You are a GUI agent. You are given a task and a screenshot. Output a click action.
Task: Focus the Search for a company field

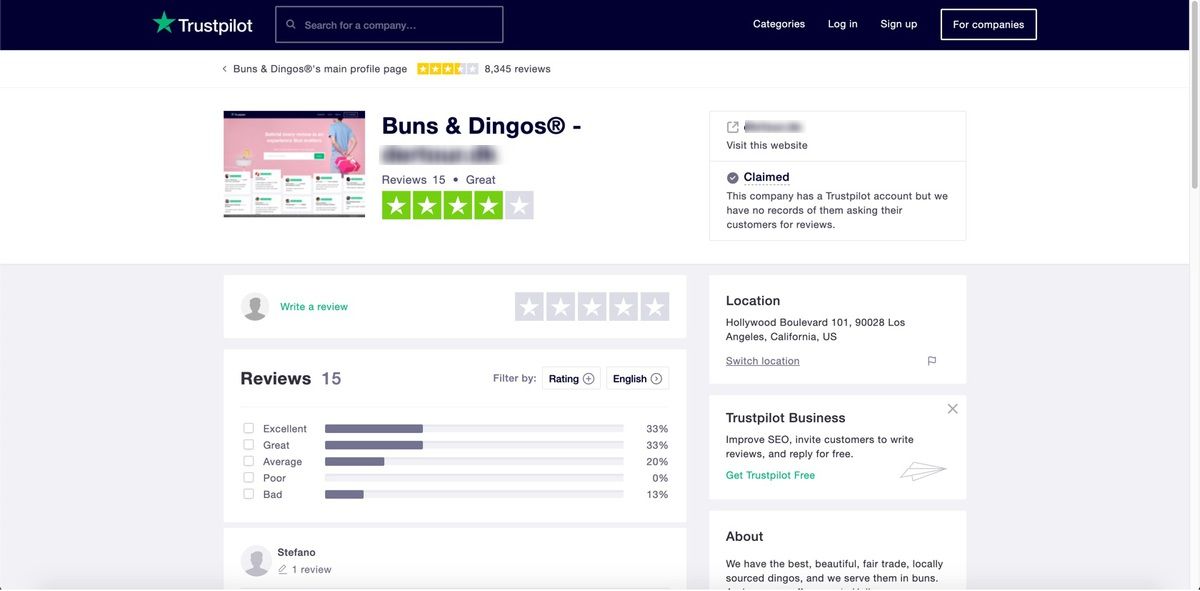click(389, 25)
